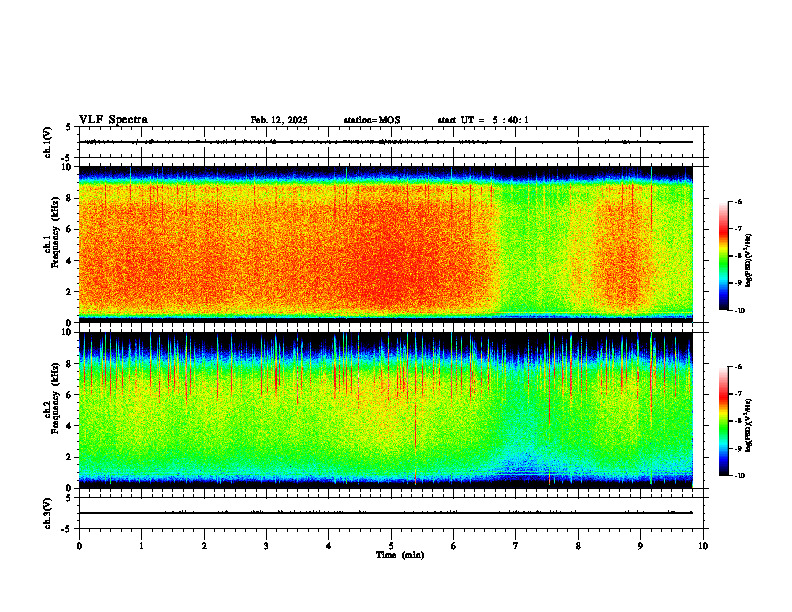This screenshot has width=792, height=612.
Task: Click the "8" kHz tick on ch.2 frequency axis
Action: pyautogui.click(x=70, y=364)
